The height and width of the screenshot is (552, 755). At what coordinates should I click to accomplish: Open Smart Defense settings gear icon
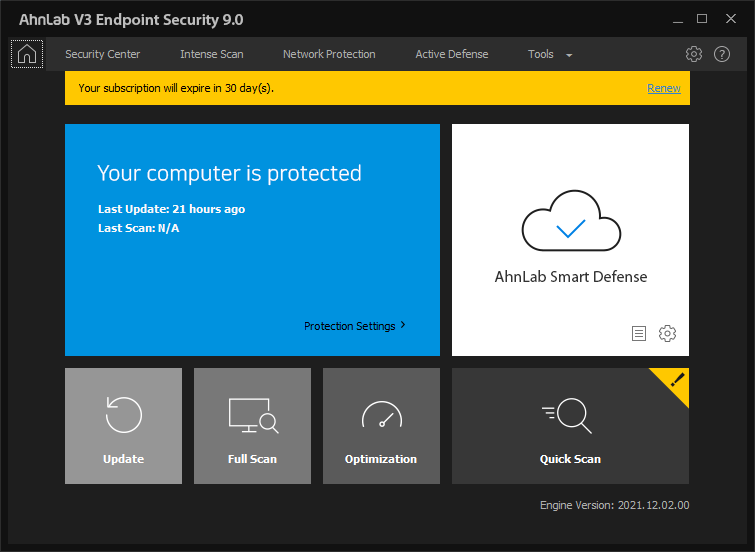click(667, 334)
